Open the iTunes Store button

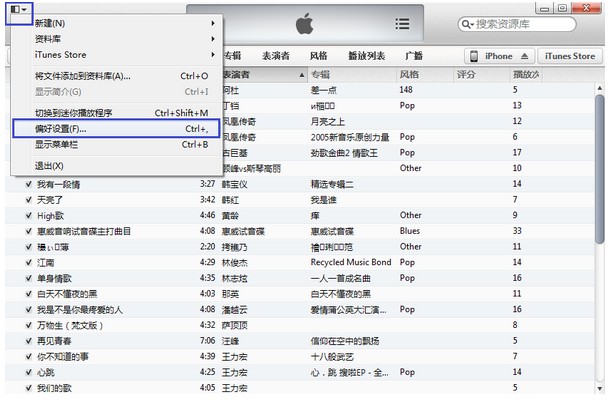click(570, 56)
